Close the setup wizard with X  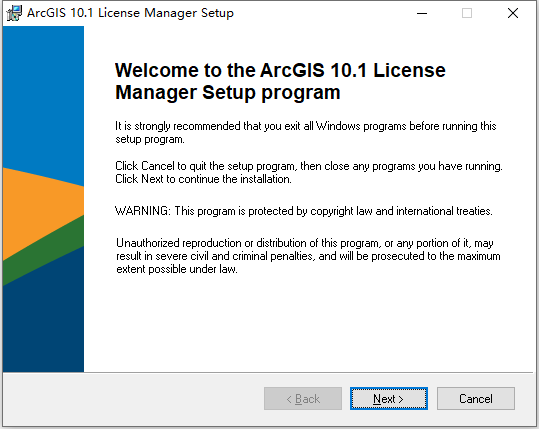513,13
